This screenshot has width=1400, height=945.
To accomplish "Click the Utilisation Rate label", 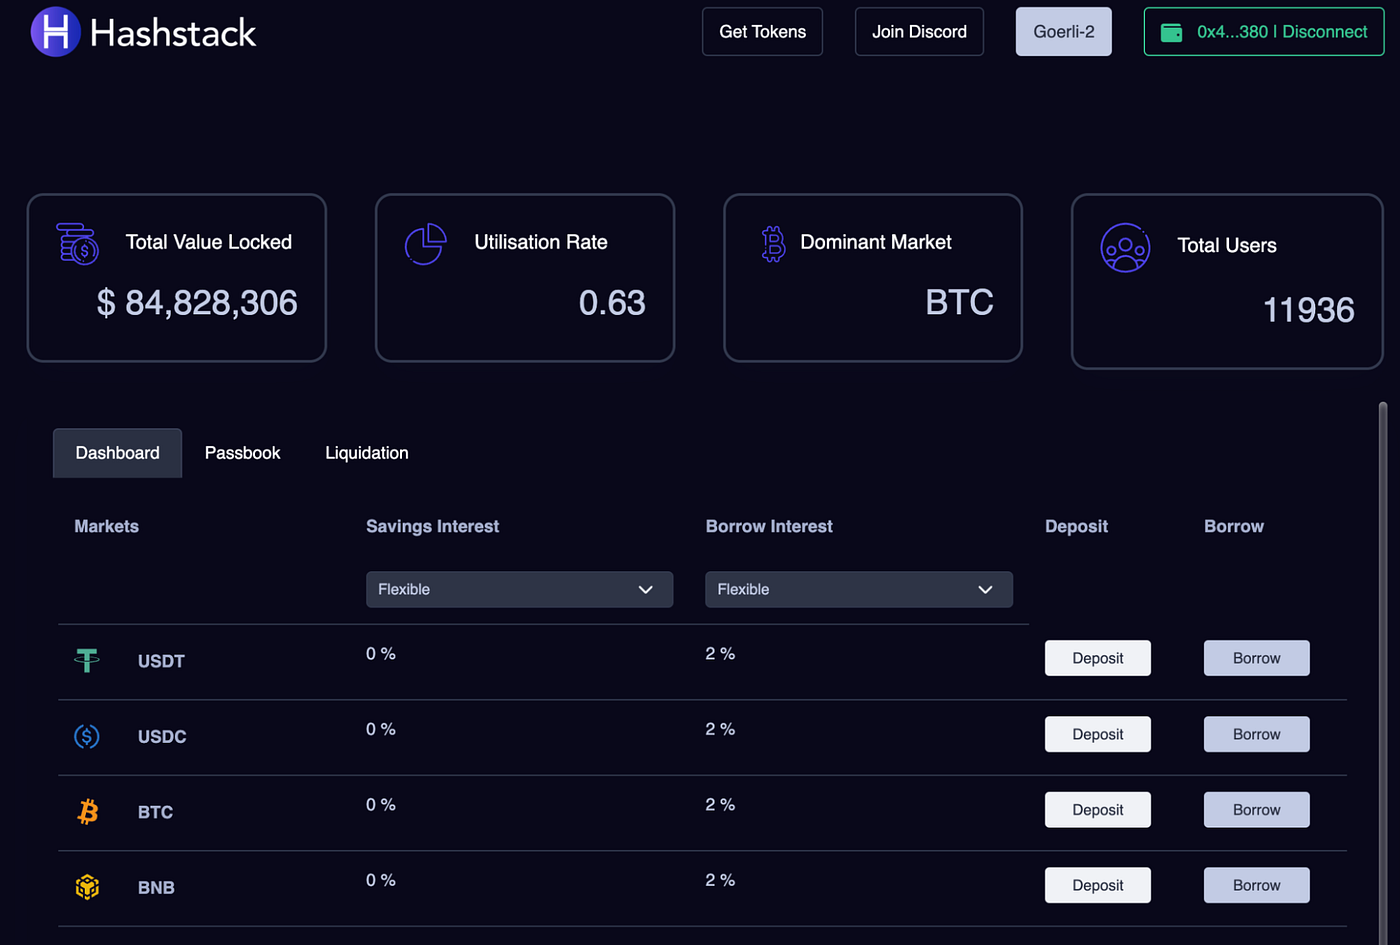I will 541,242.
